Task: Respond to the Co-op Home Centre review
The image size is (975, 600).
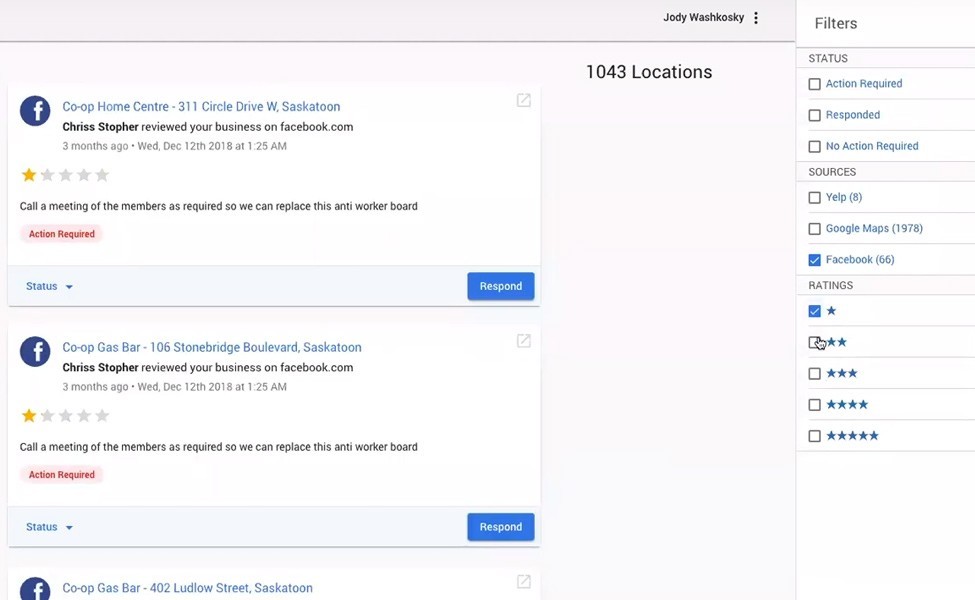Action: 501,286
